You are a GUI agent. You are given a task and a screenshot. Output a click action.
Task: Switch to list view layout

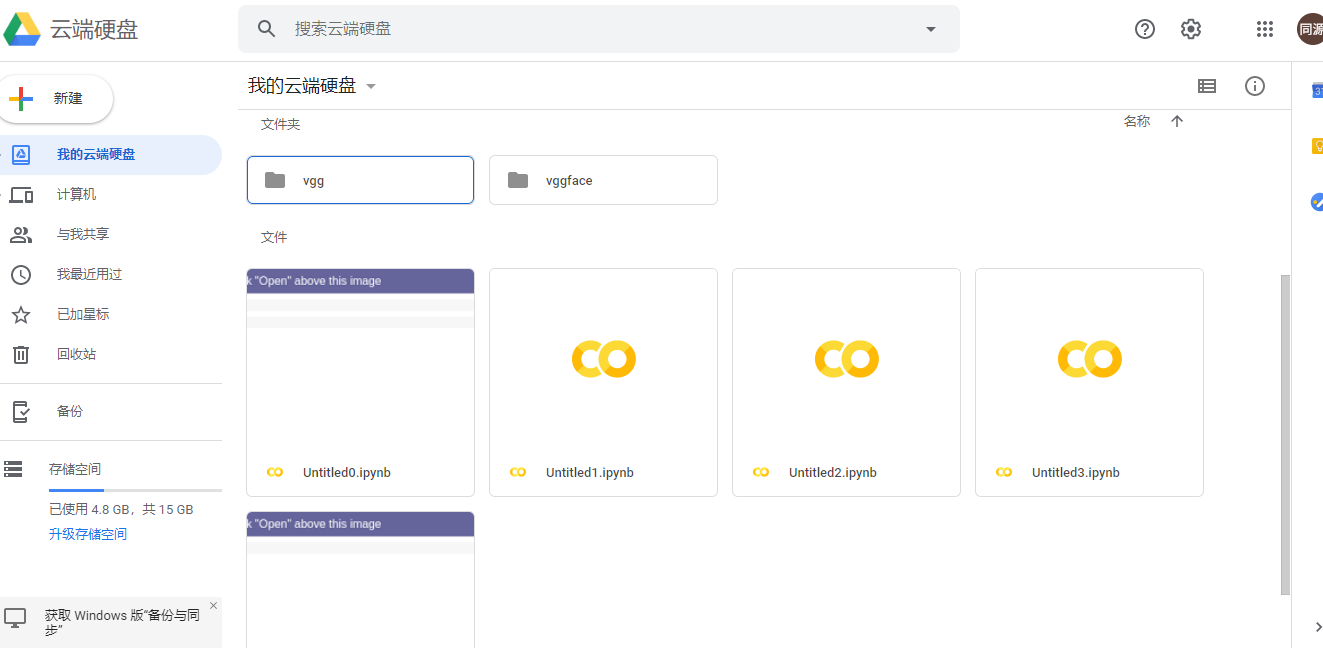(1207, 86)
